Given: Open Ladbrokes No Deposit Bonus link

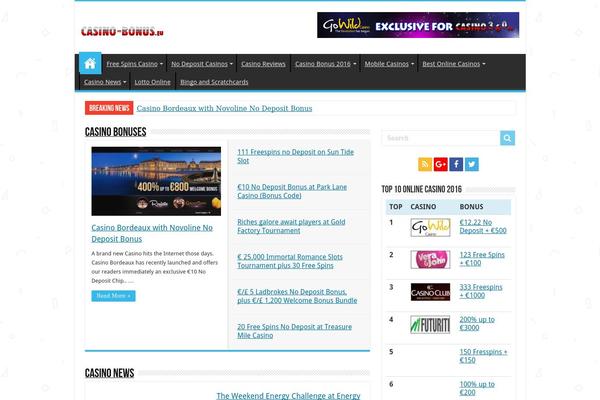Looking at the screenshot, I should 297,296.
